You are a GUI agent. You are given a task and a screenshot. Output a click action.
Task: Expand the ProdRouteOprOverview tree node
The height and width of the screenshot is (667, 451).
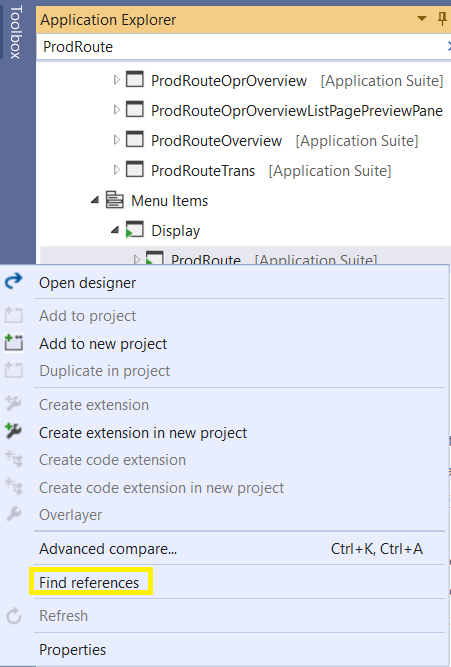(116, 80)
